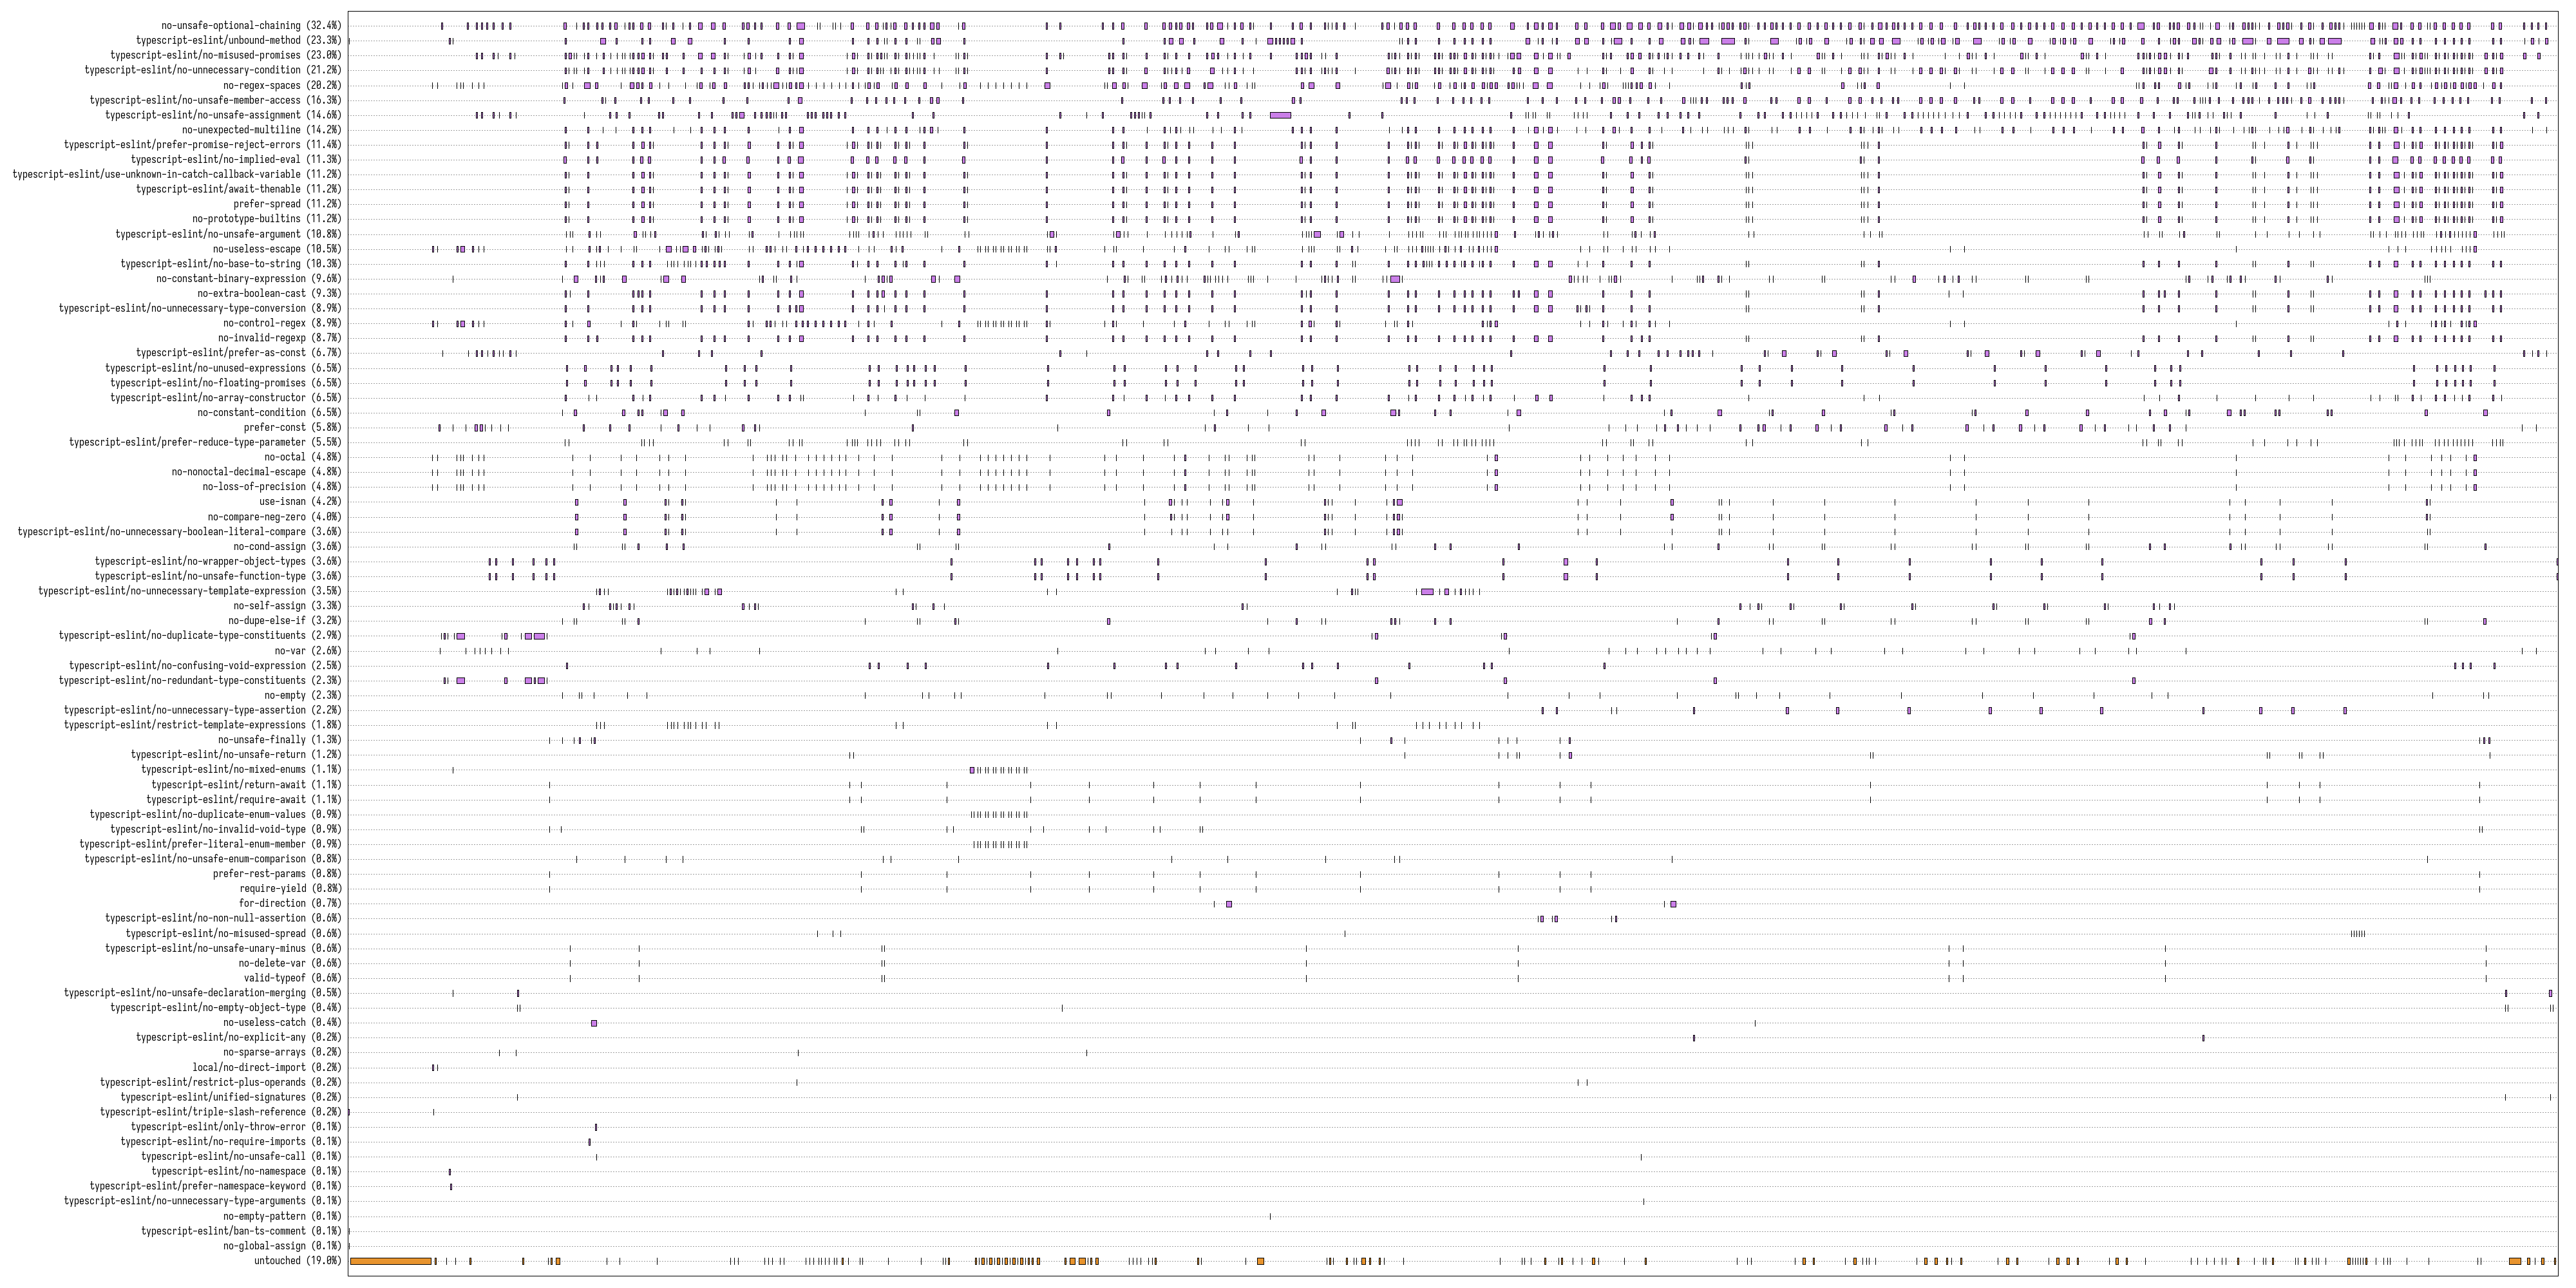The width and height of the screenshot is (2576, 1288).
Task: Click the no-nonoctal-decimal-escape (4.8%) label
Action: pyautogui.click(x=256, y=472)
